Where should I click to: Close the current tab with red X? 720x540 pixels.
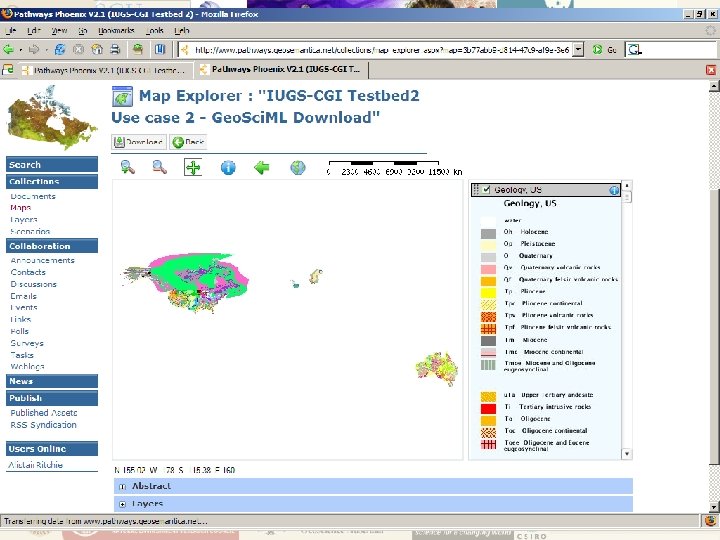click(711, 70)
